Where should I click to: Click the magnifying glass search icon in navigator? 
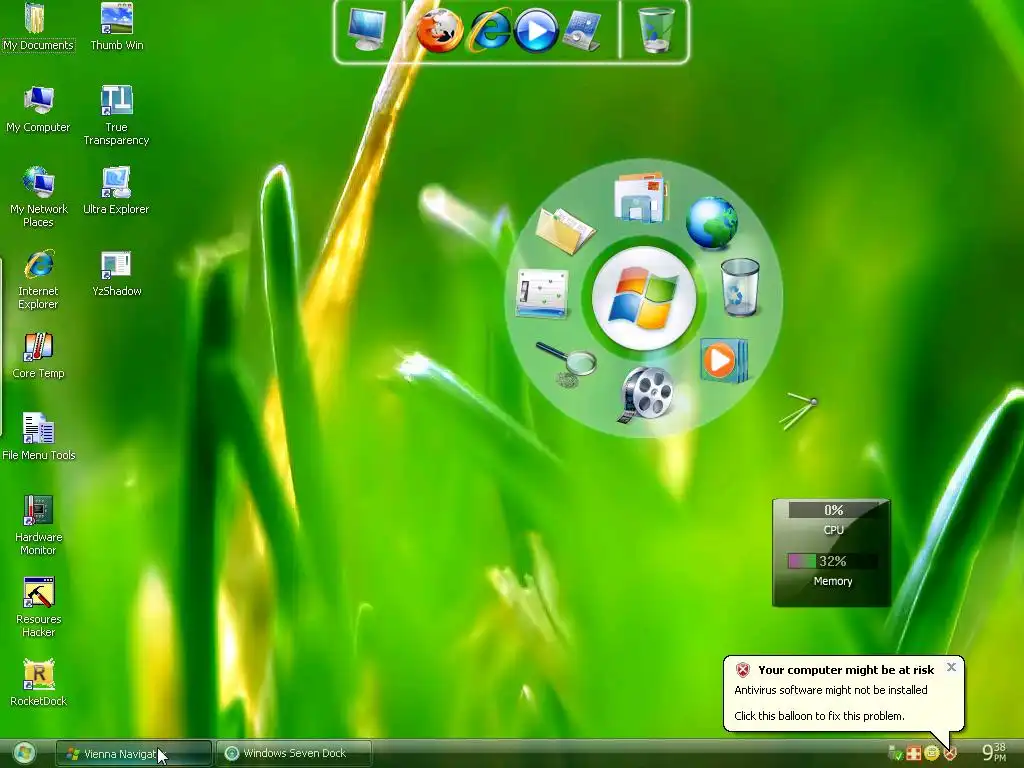tap(567, 363)
